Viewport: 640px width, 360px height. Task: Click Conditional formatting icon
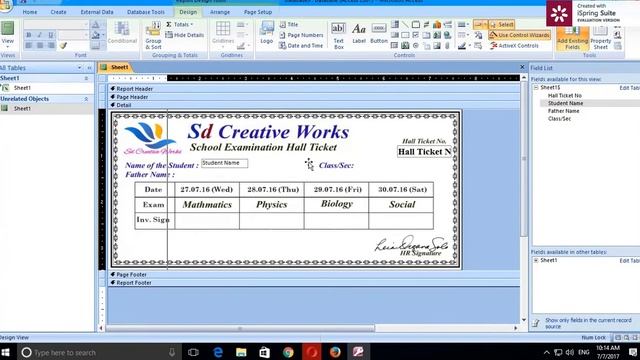point(122,33)
